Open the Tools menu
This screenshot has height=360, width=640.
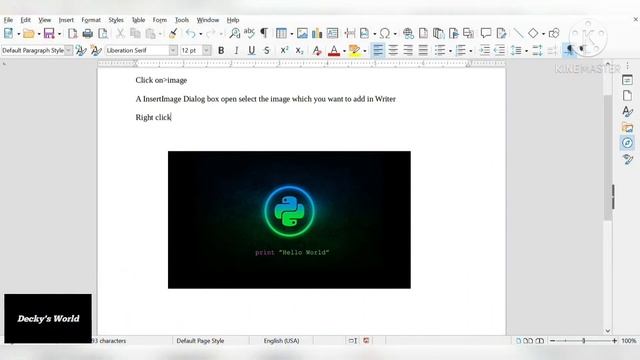[182, 20]
